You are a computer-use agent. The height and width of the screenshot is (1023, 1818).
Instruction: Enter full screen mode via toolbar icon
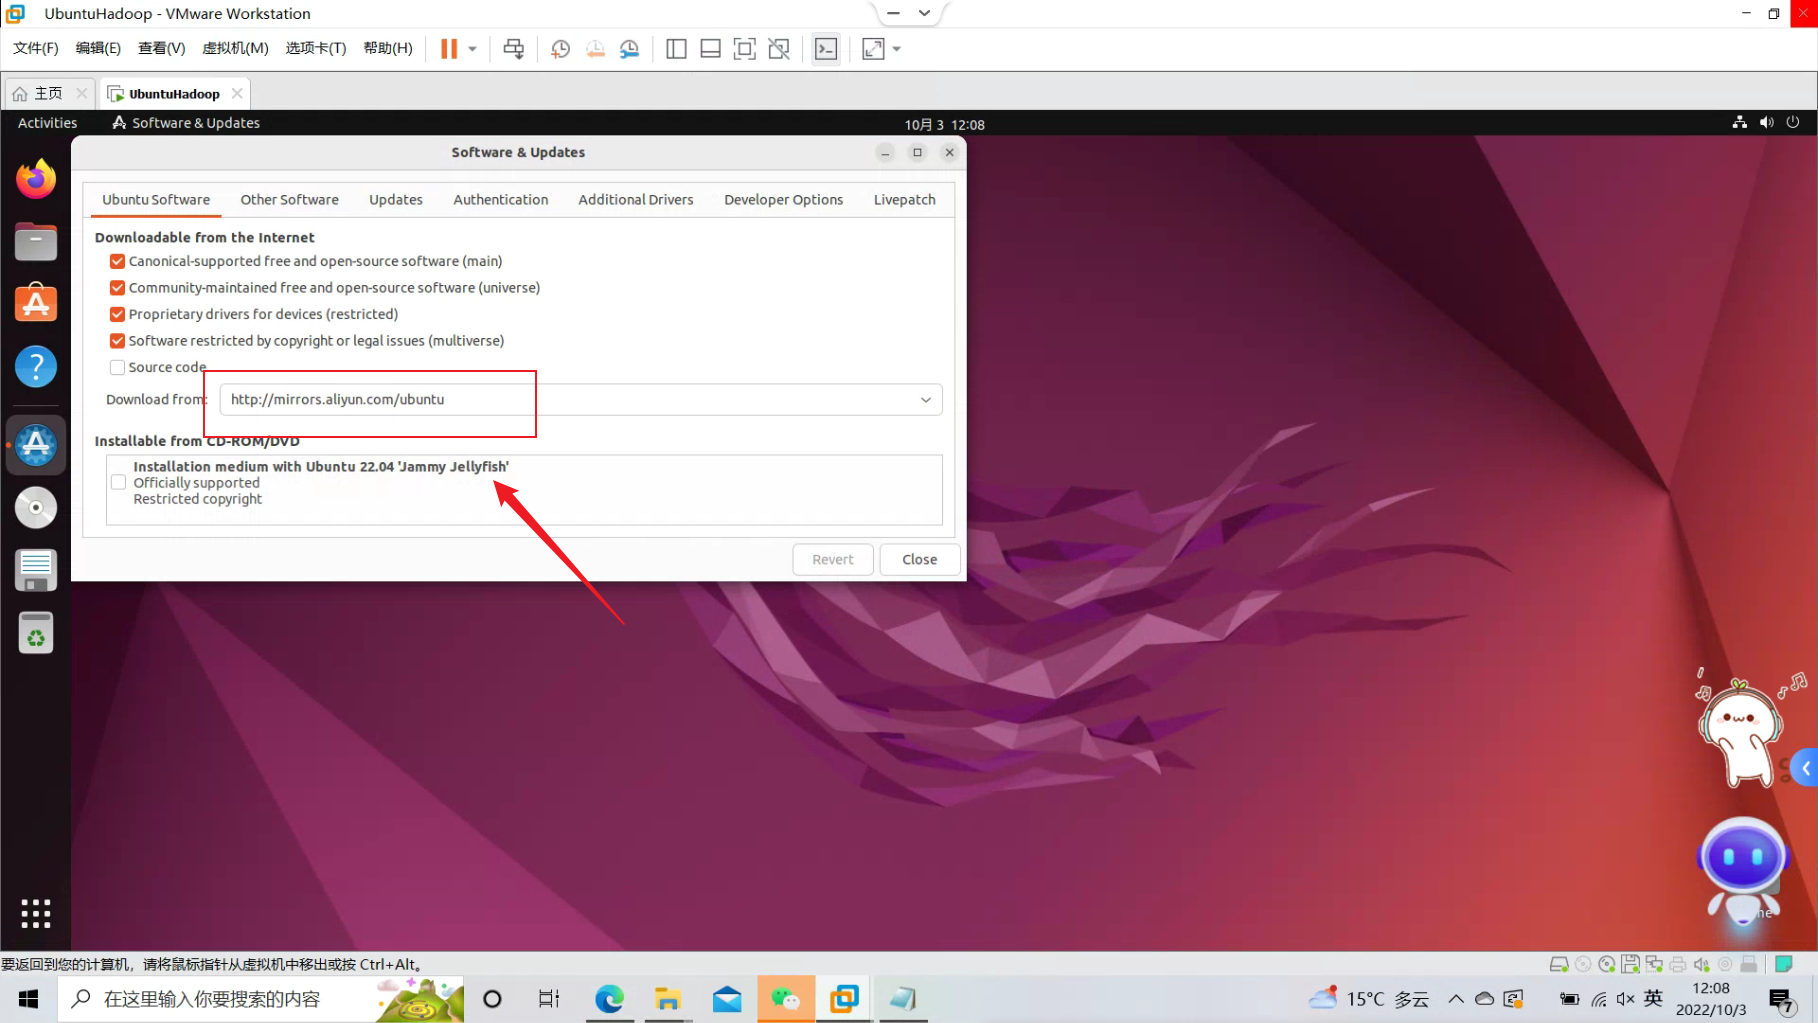pos(744,49)
